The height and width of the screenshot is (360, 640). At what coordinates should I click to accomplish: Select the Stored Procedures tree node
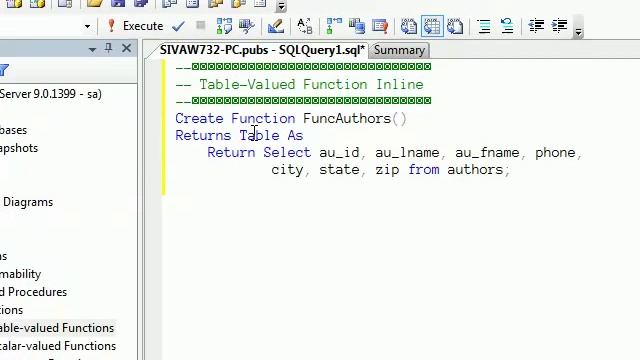pyautogui.click(x=33, y=292)
